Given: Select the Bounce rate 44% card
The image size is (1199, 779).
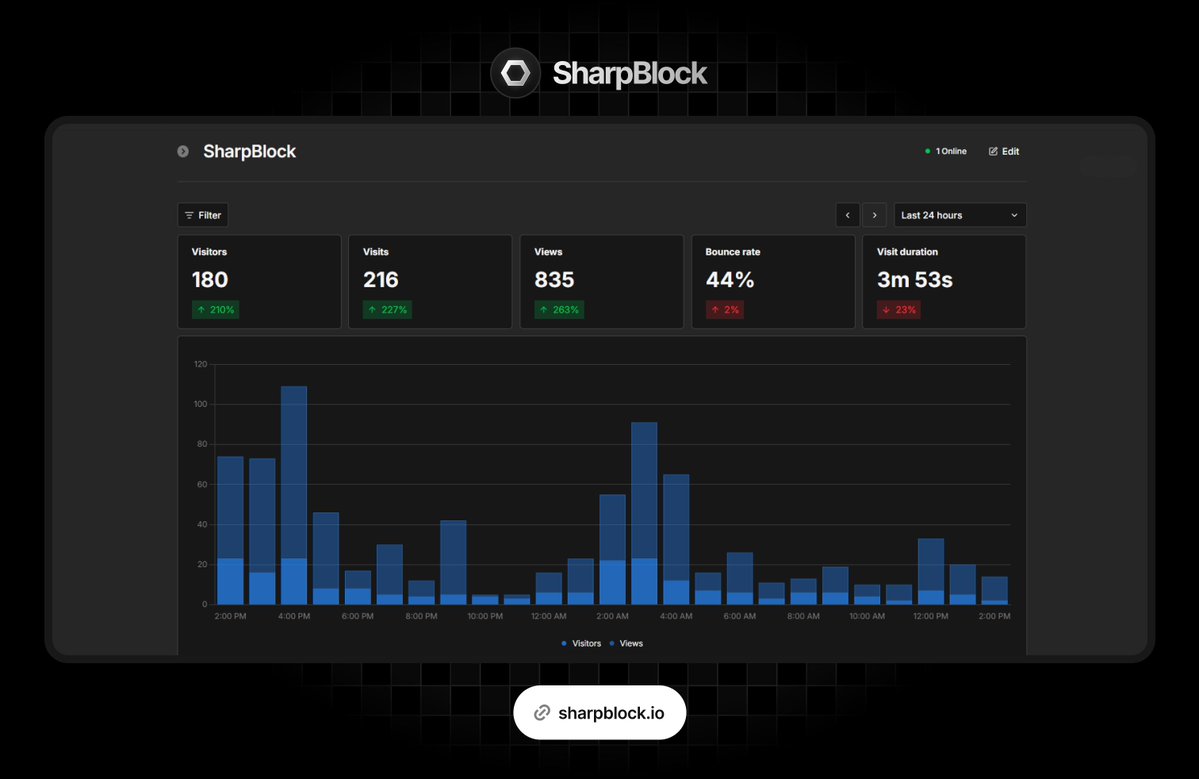Looking at the screenshot, I should pos(773,281).
